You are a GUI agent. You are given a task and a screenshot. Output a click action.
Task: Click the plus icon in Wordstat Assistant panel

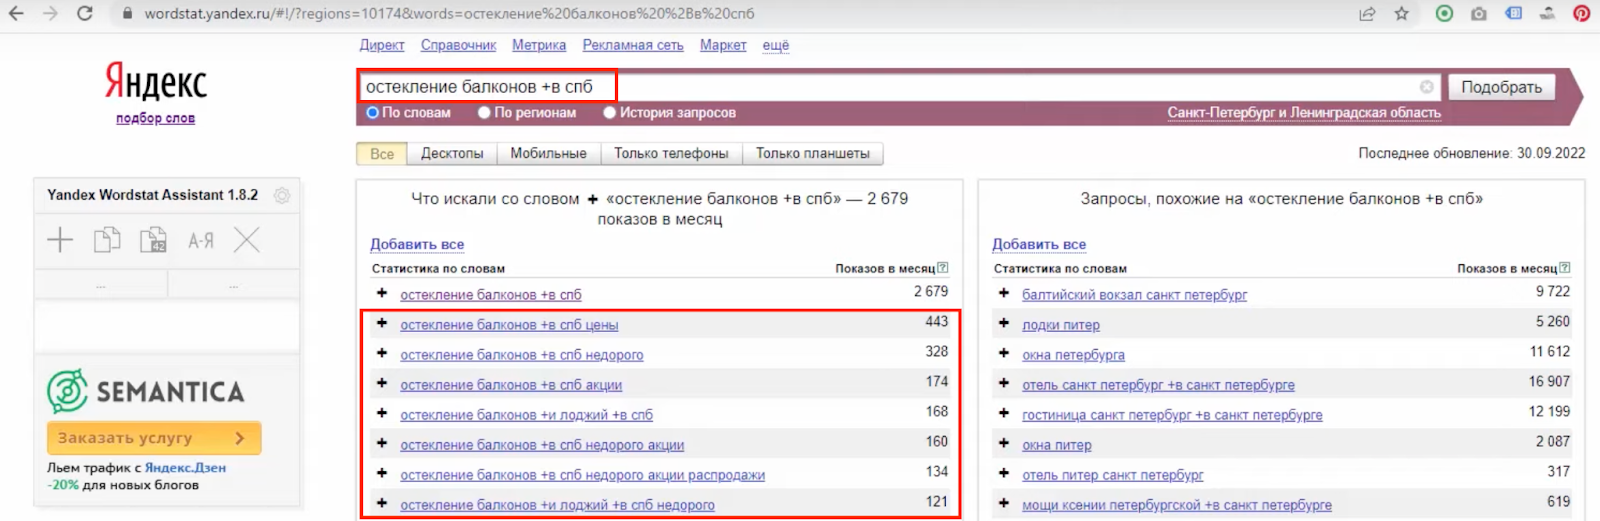(x=60, y=240)
